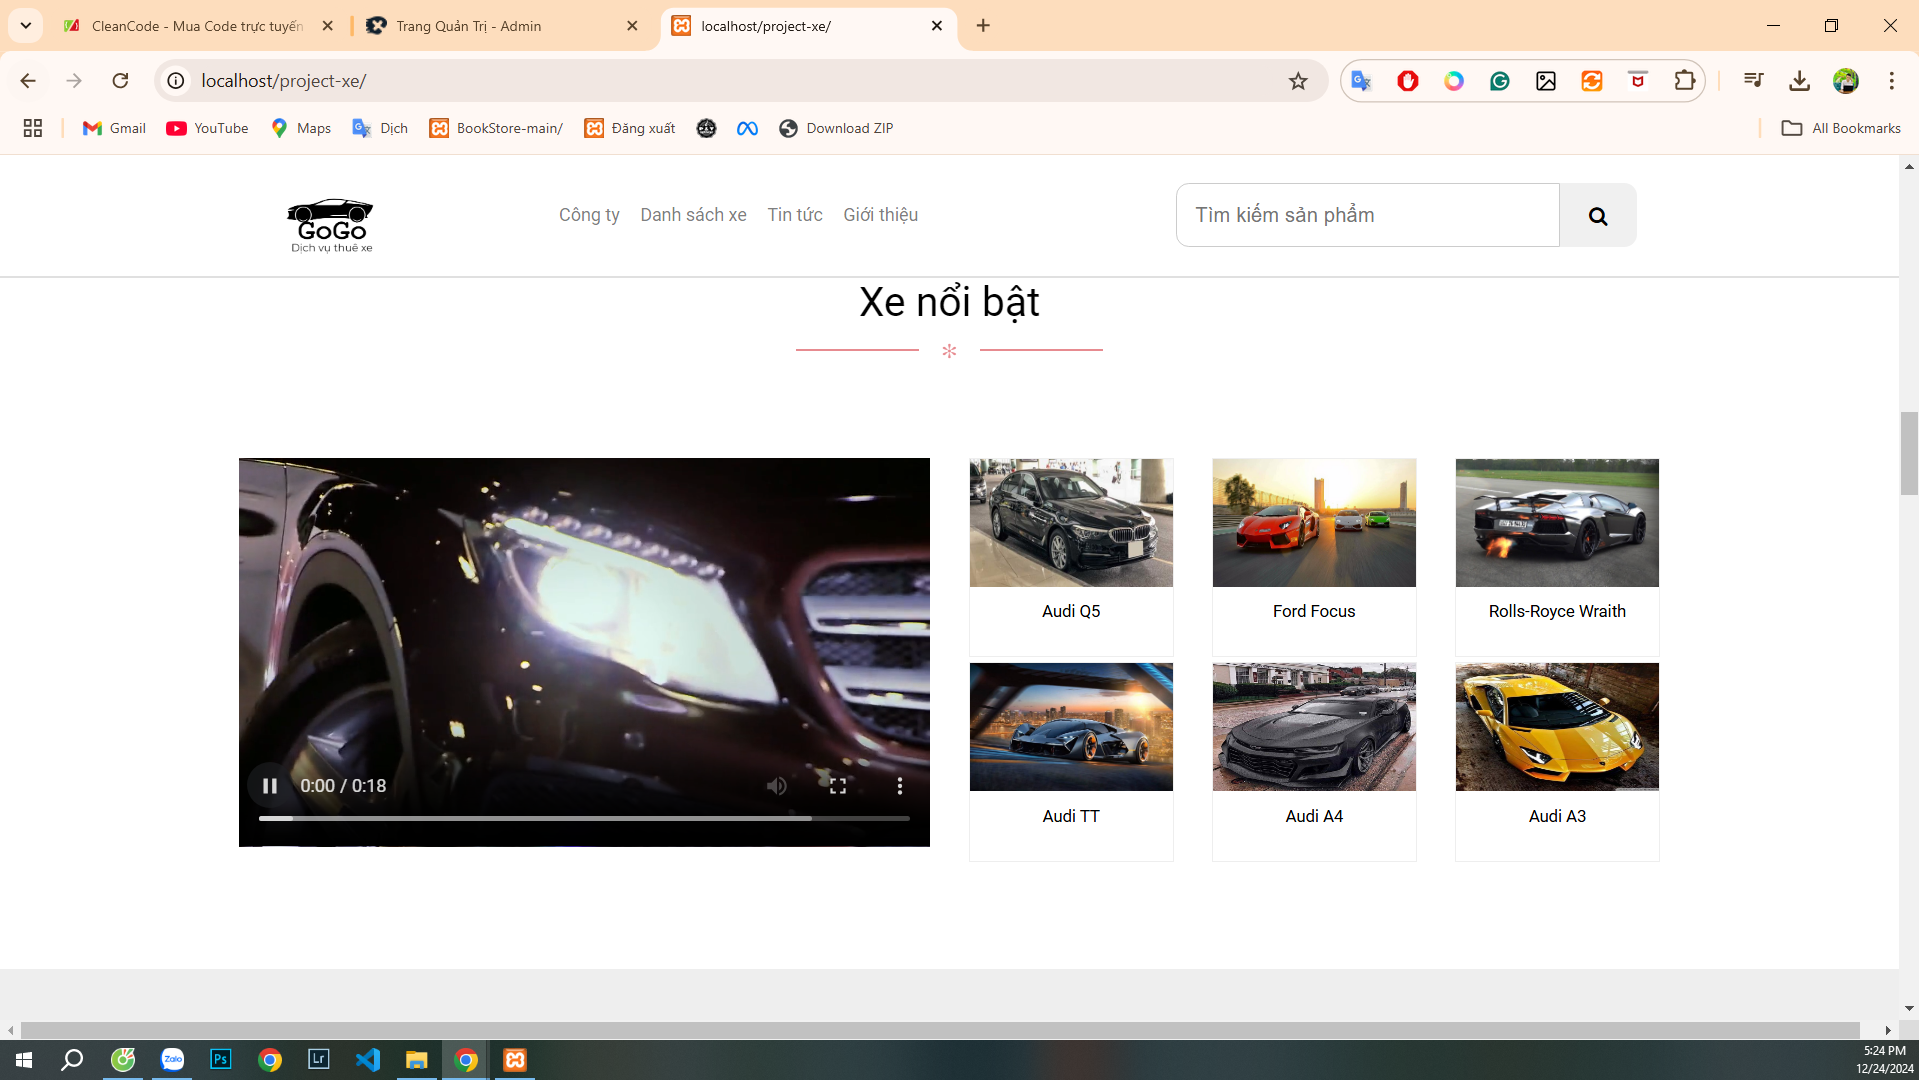Go back to previous page
This screenshot has height=1080, width=1919.
(28, 81)
